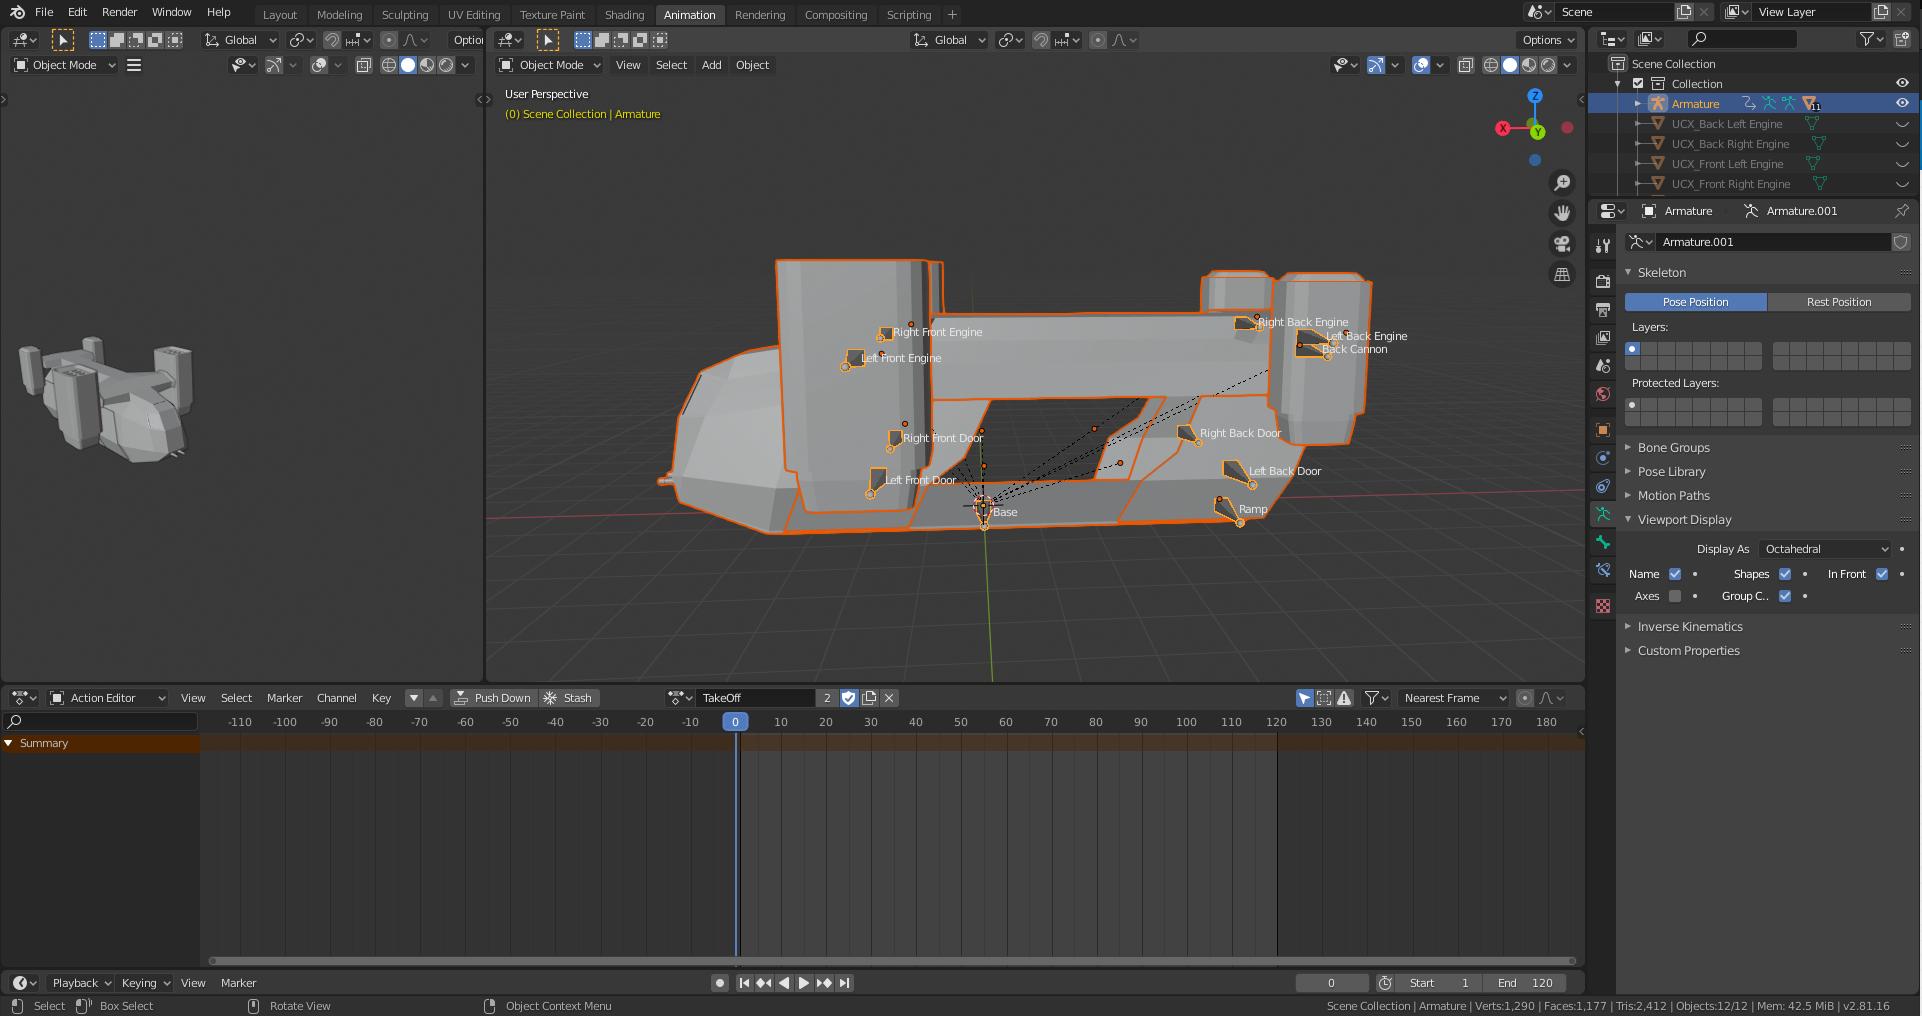This screenshot has height=1016, width=1922.
Task: Expand the Inverse Kinematics panel
Action: pos(1690,626)
